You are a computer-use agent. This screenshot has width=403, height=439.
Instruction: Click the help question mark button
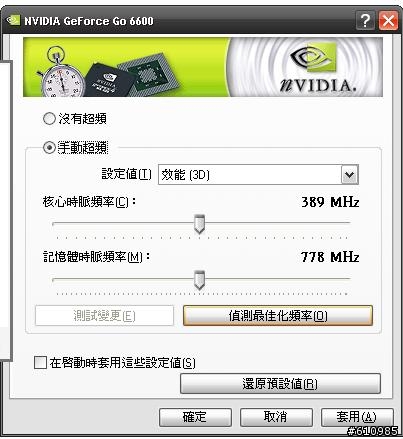pos(365,21)
